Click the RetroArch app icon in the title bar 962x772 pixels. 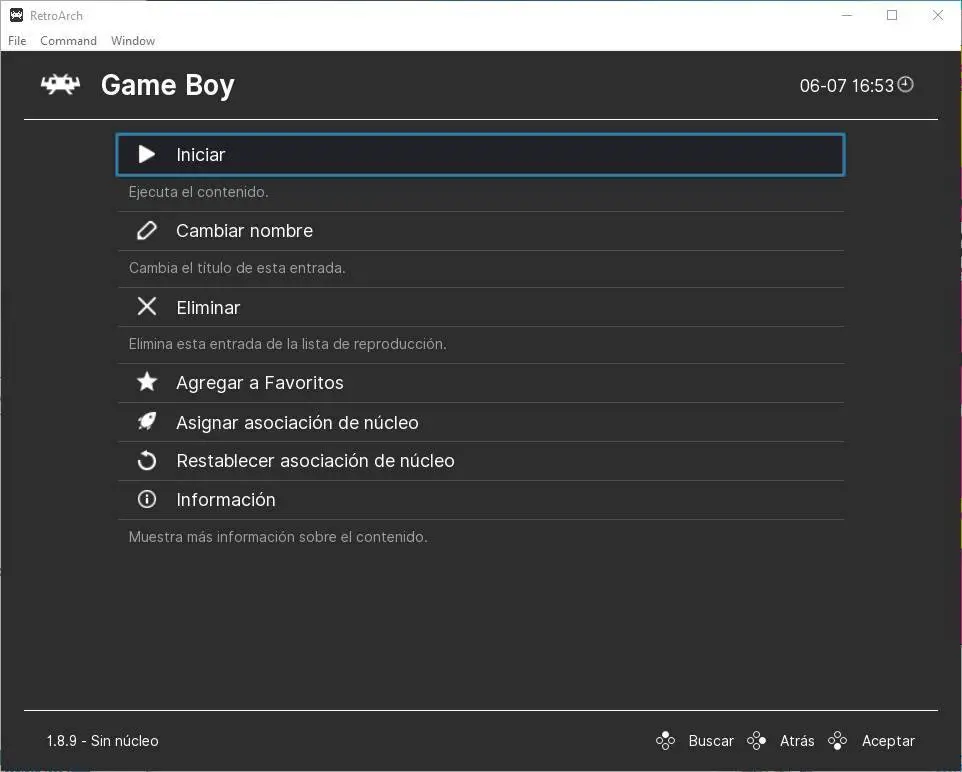tap(17, 15)
